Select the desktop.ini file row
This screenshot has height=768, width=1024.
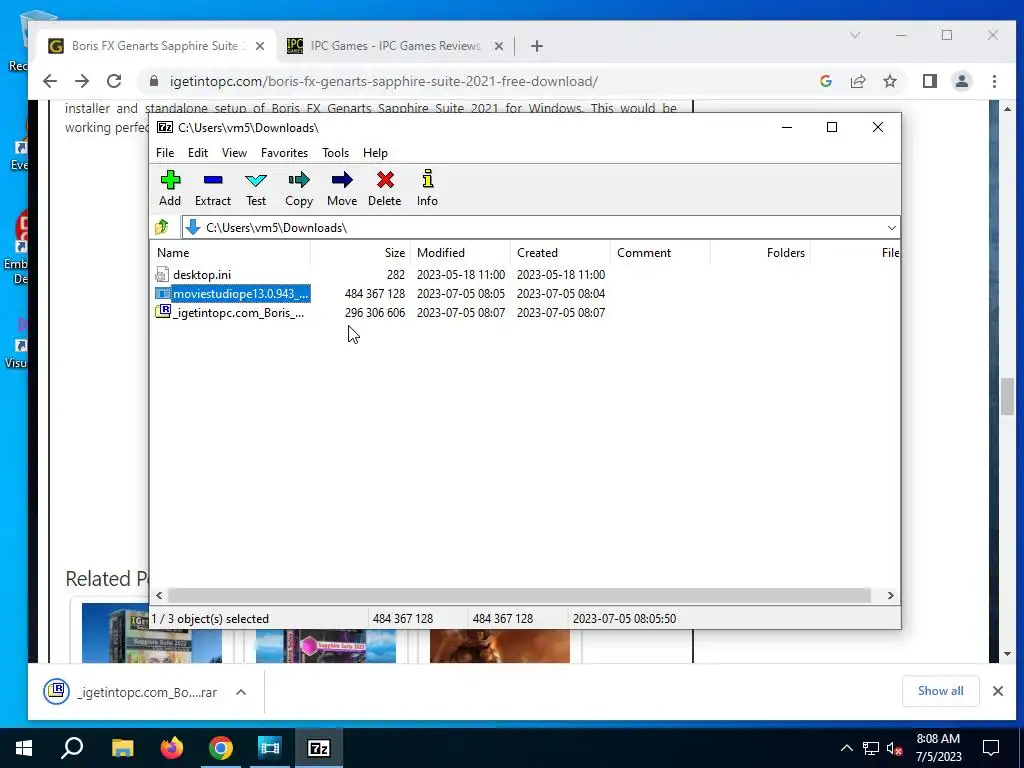(x=381, y=275)
